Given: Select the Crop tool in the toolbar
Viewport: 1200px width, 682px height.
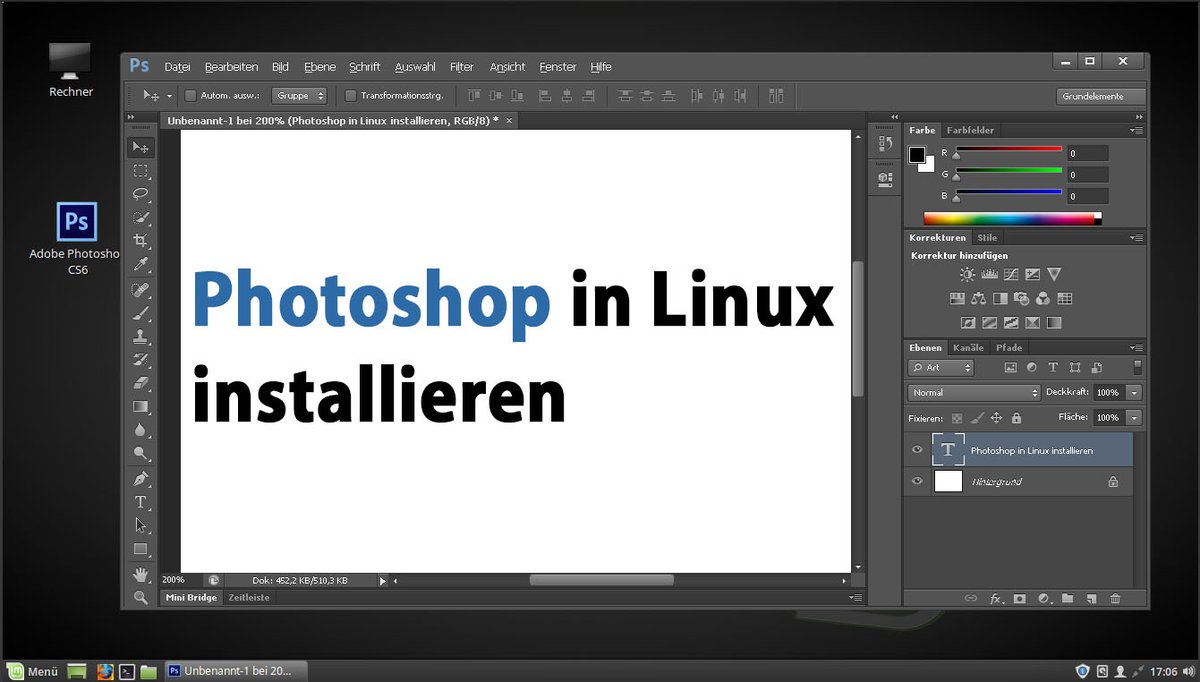Looking at the screenshot, I should [141, 241].
